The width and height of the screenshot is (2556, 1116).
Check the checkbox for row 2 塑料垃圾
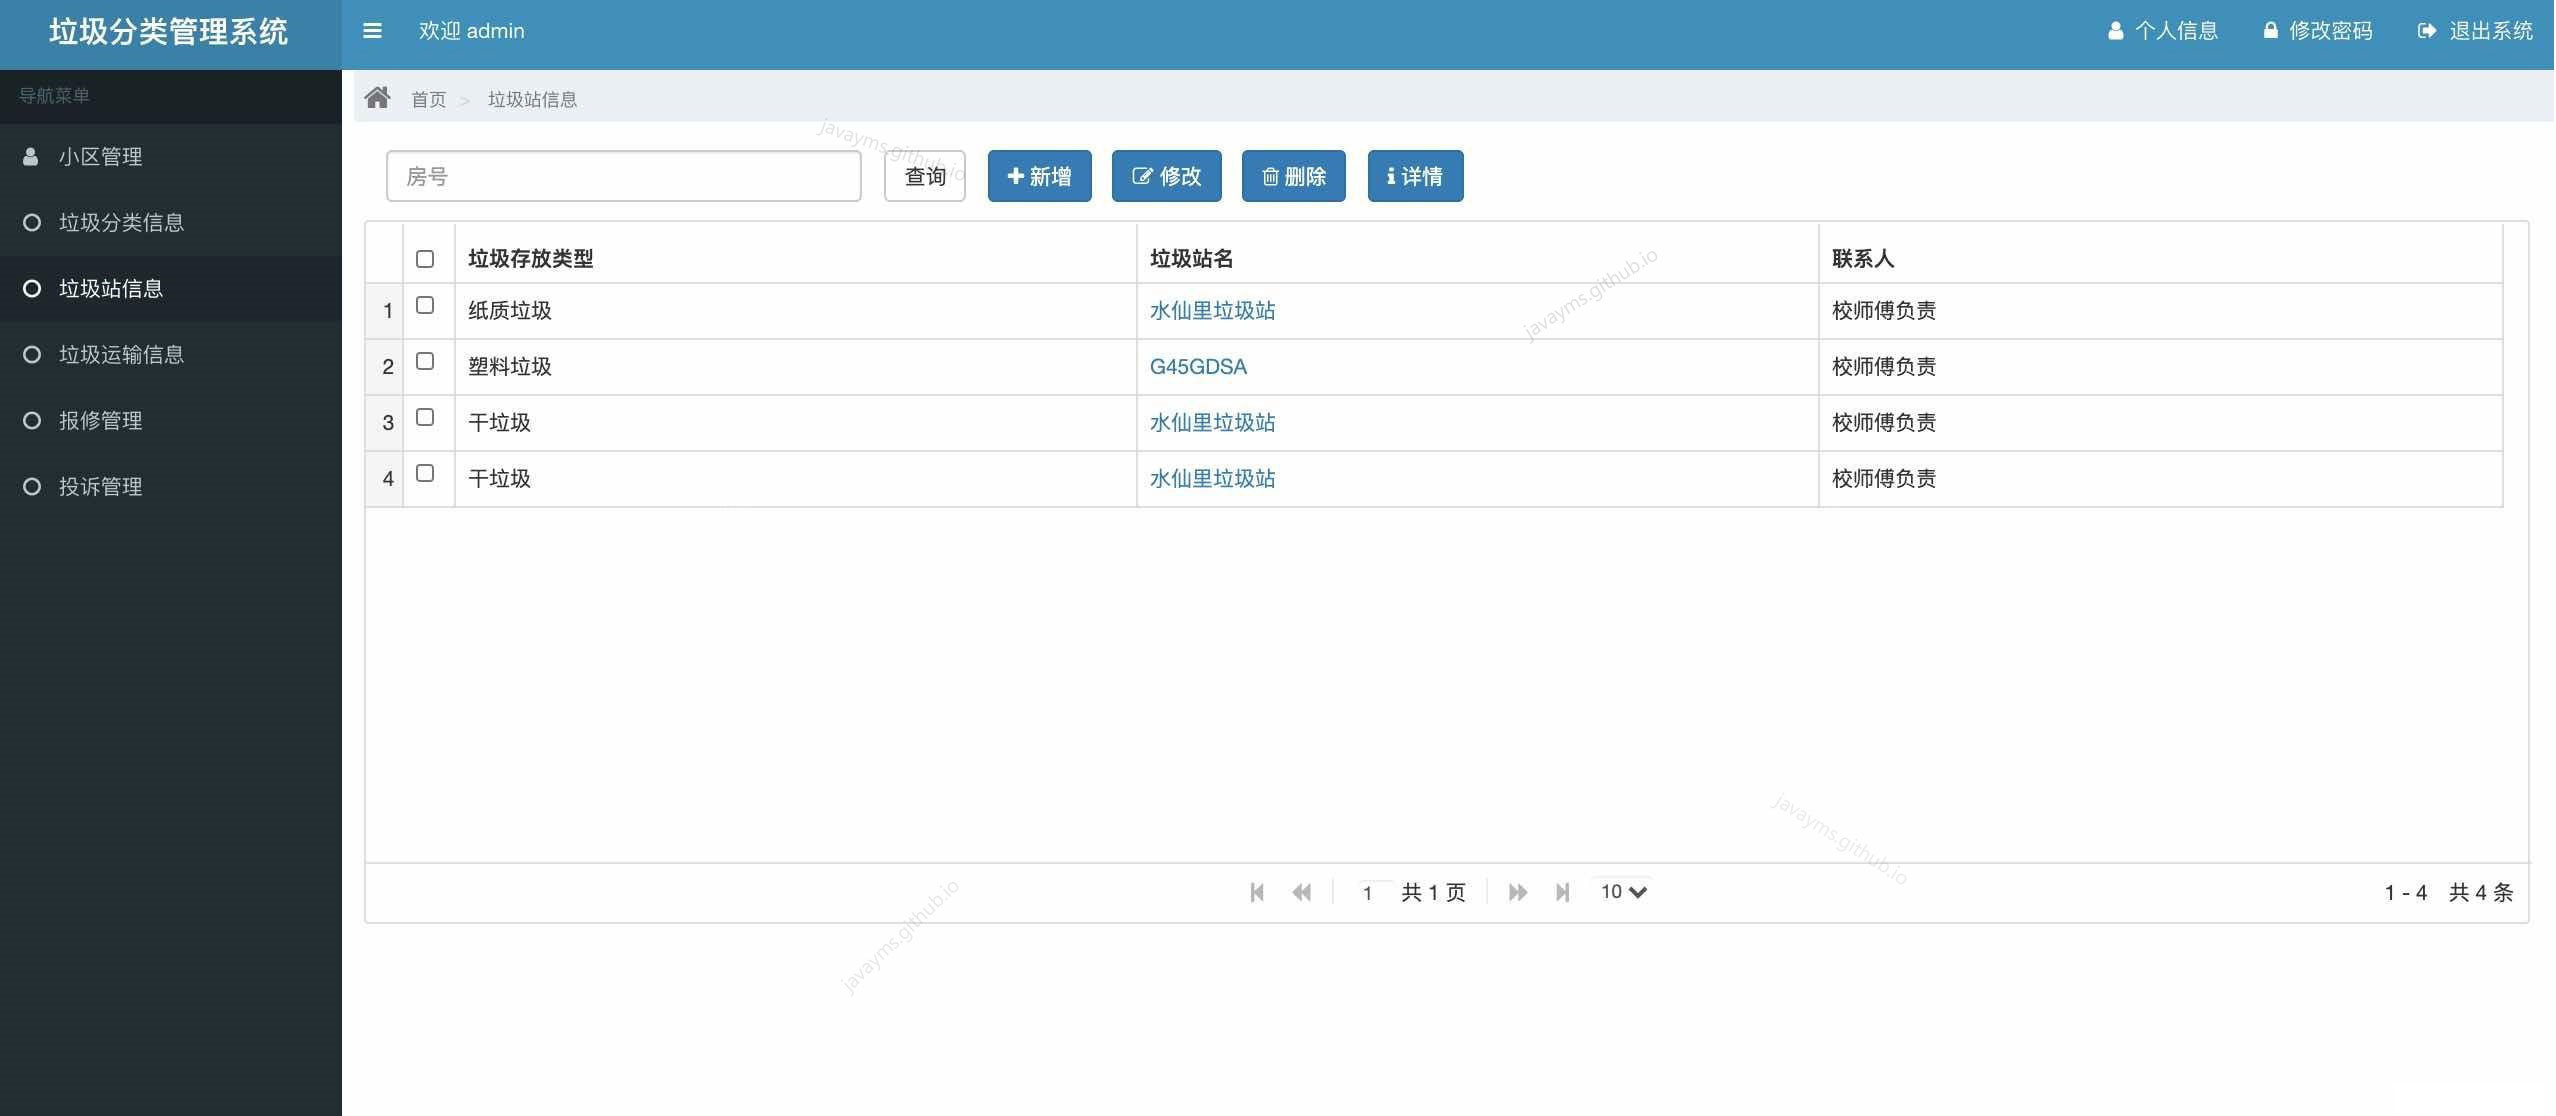click(425, 362)
